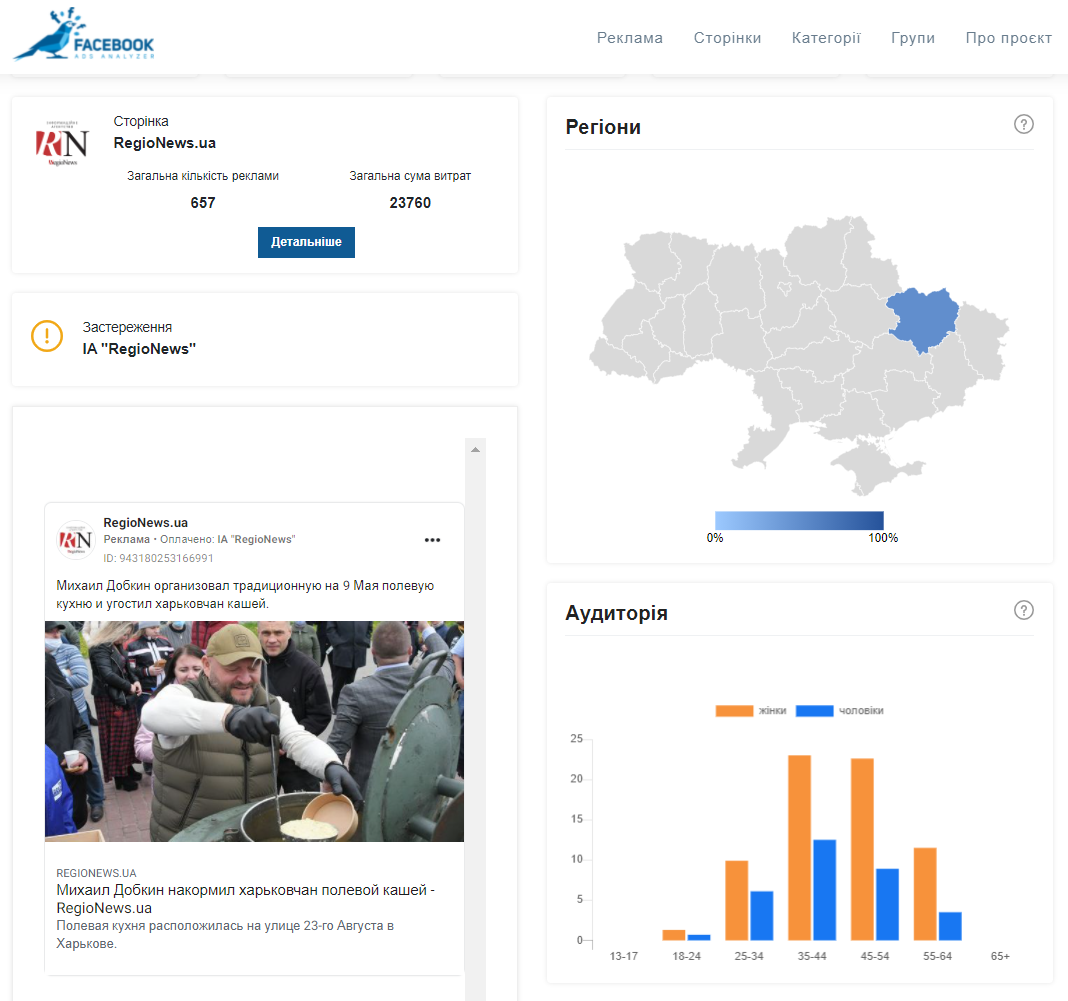Select the Групи navigation item
The image size is (1068, 1001).
pyautogui.click(x=912, y=38)
